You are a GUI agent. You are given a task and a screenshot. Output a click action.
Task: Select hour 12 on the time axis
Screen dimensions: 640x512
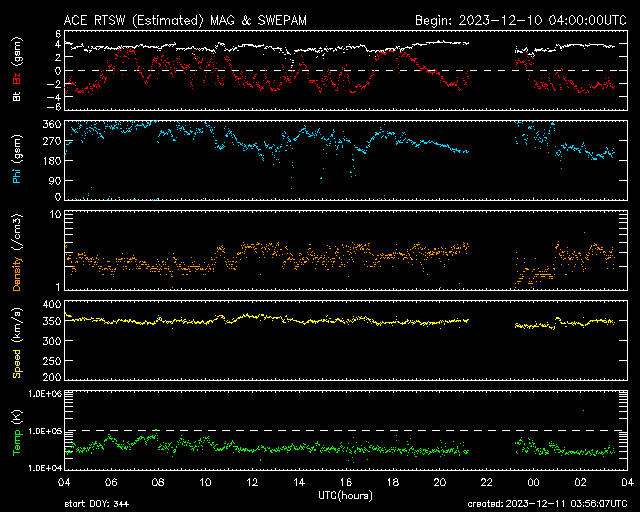[x=252, y=482]
